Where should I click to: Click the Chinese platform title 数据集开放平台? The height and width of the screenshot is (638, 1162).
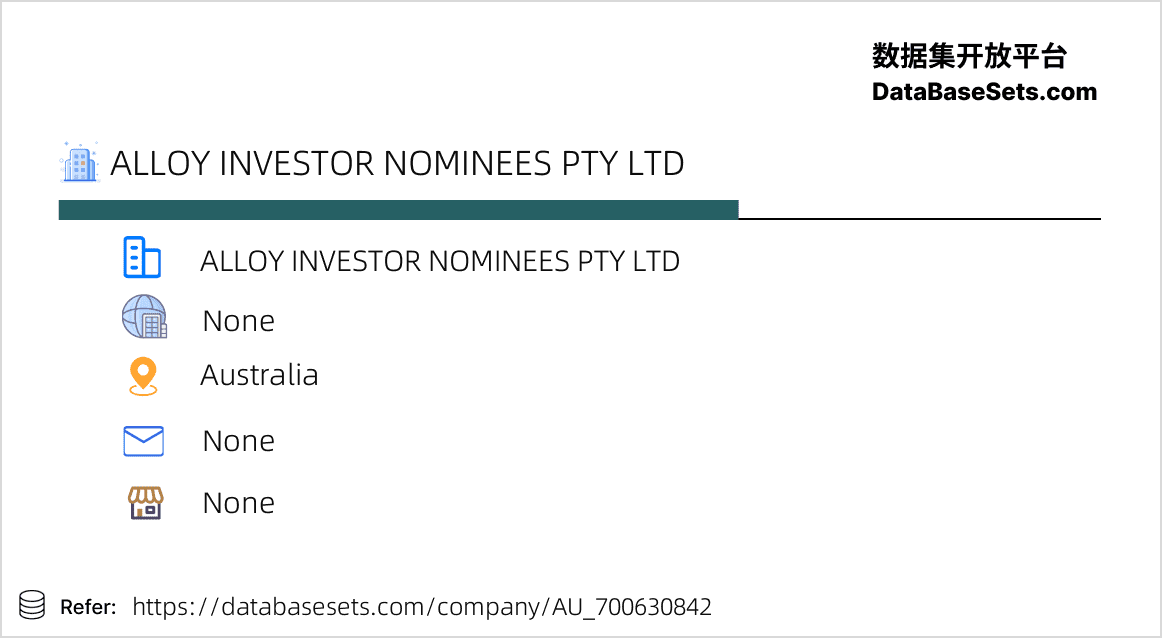coord(969,56)
